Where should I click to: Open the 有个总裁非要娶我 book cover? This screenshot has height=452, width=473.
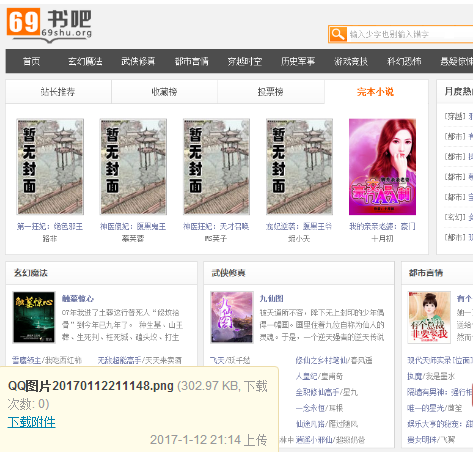(429, 317)
